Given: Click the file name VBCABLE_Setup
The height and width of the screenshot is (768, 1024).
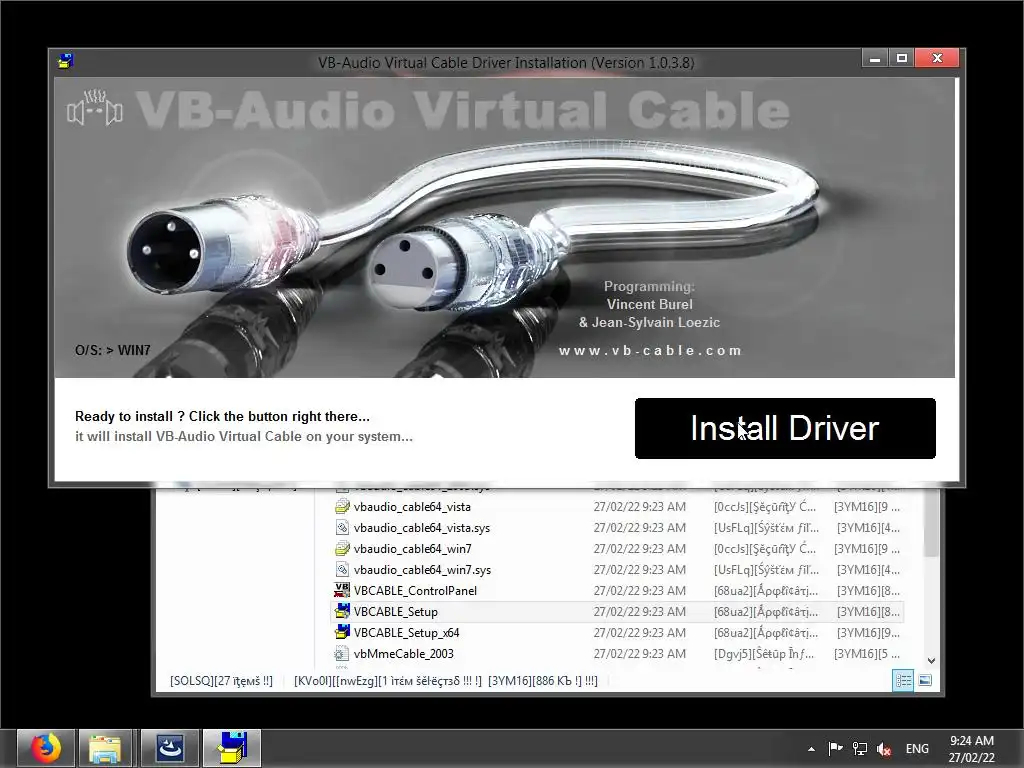Looking at the screenshot, I should pos(396,611).
